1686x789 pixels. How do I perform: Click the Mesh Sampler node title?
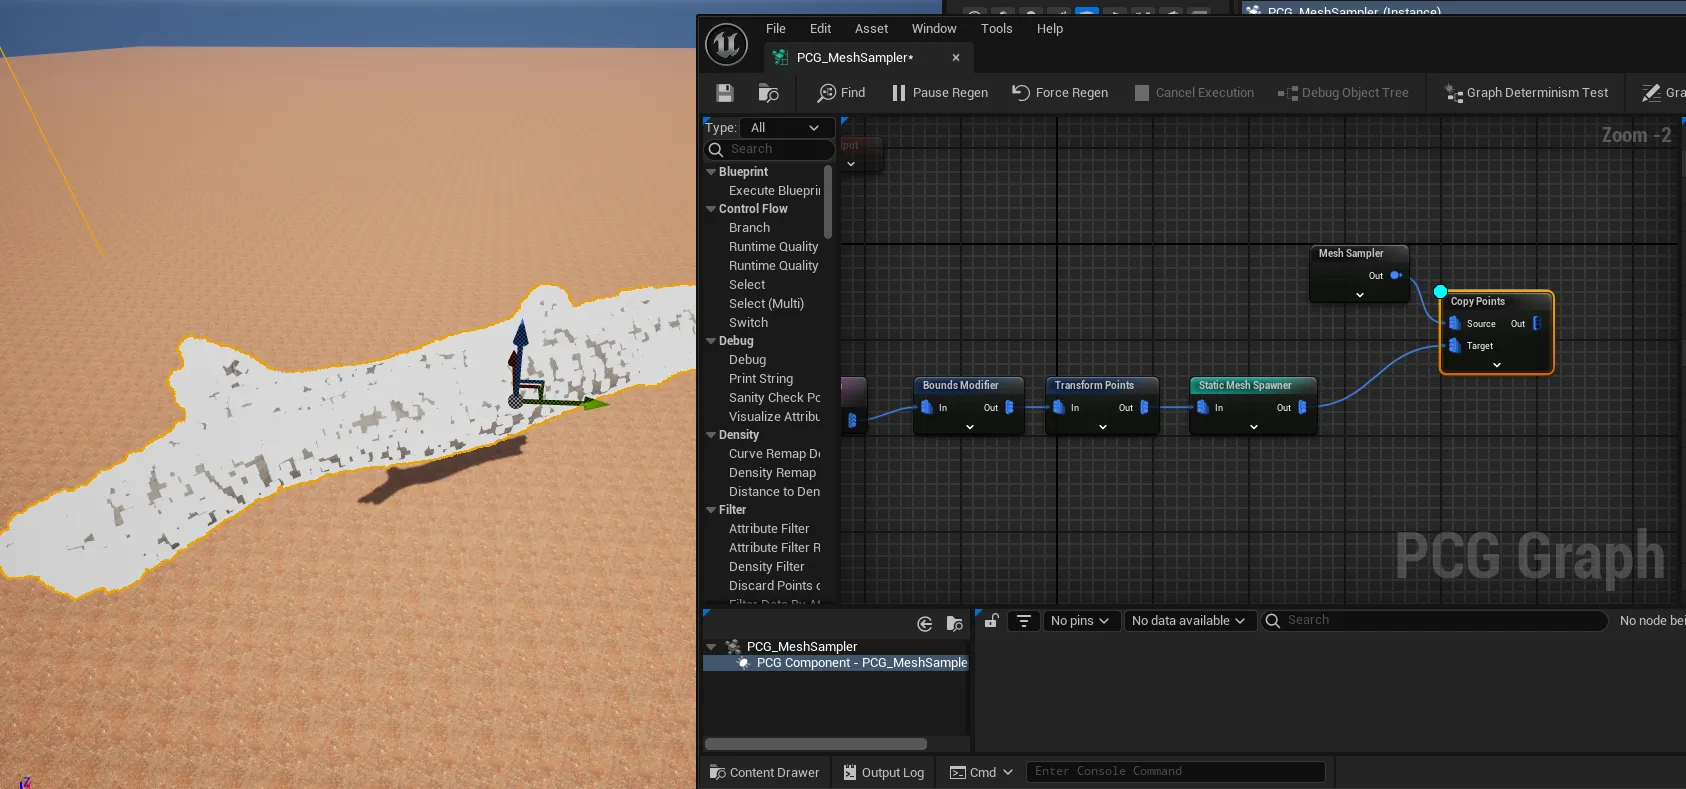(x=1351, y=253)
